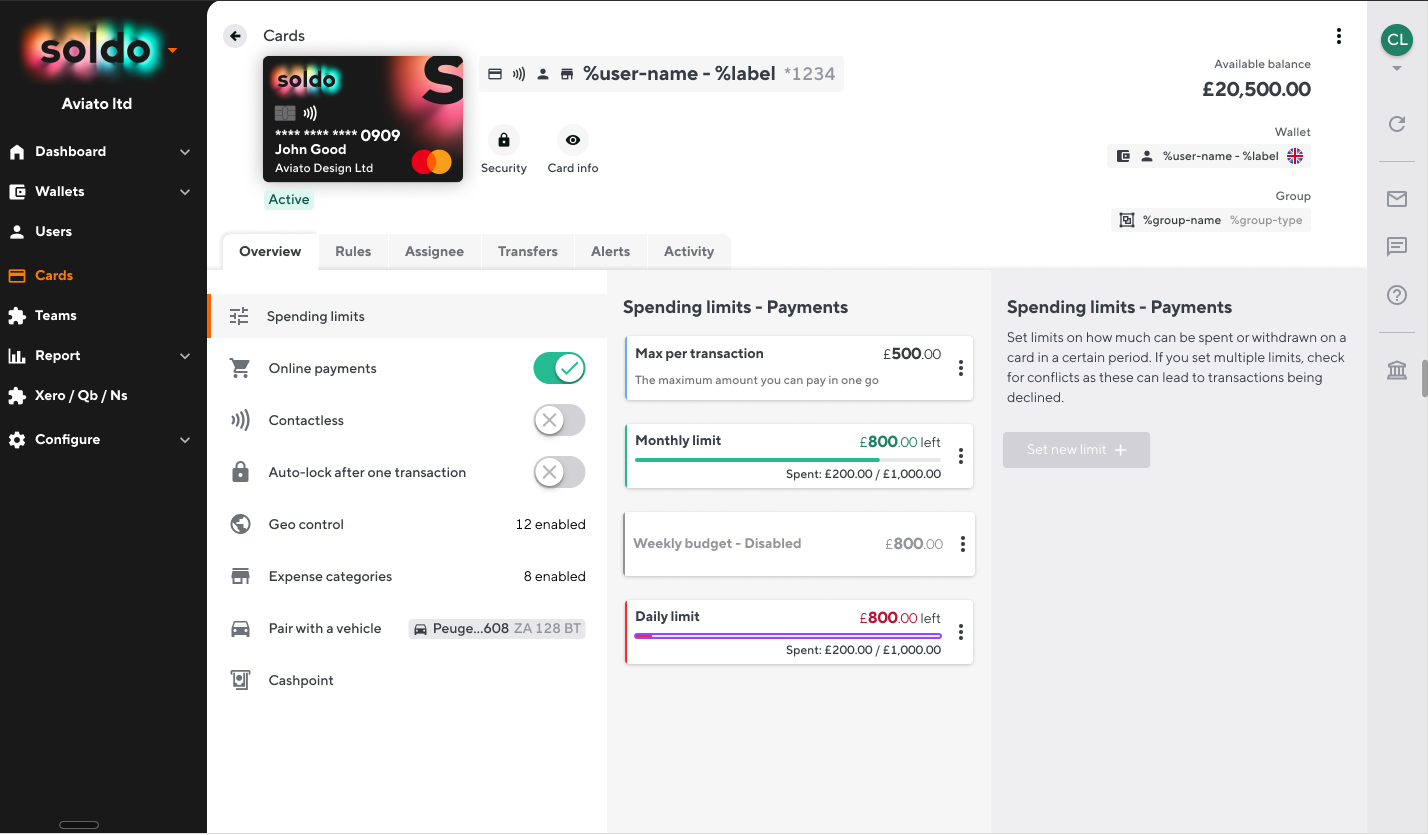The image size is (1428, 835).
Task: Select Spending limits in the overview list
Action: (x=407, y=316)
